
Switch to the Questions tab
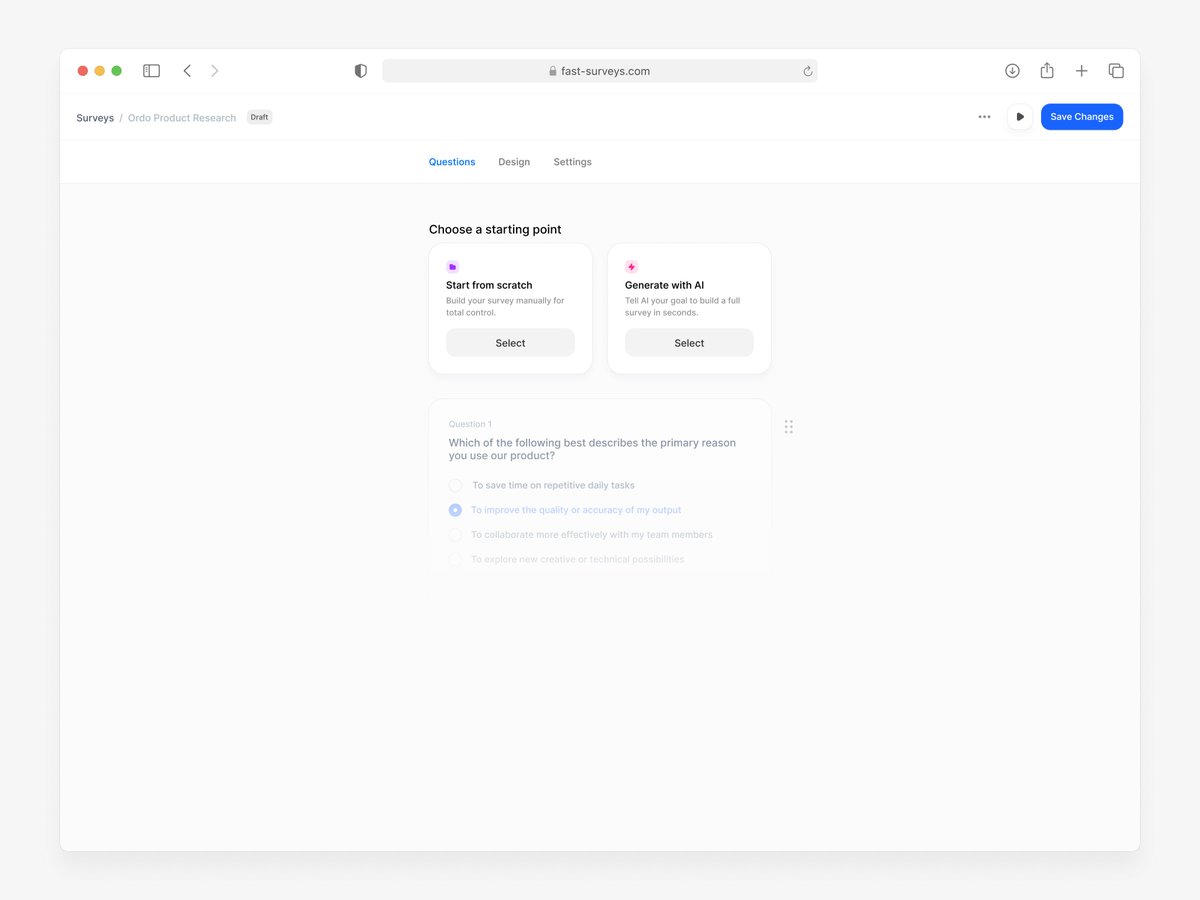[452, 162]
